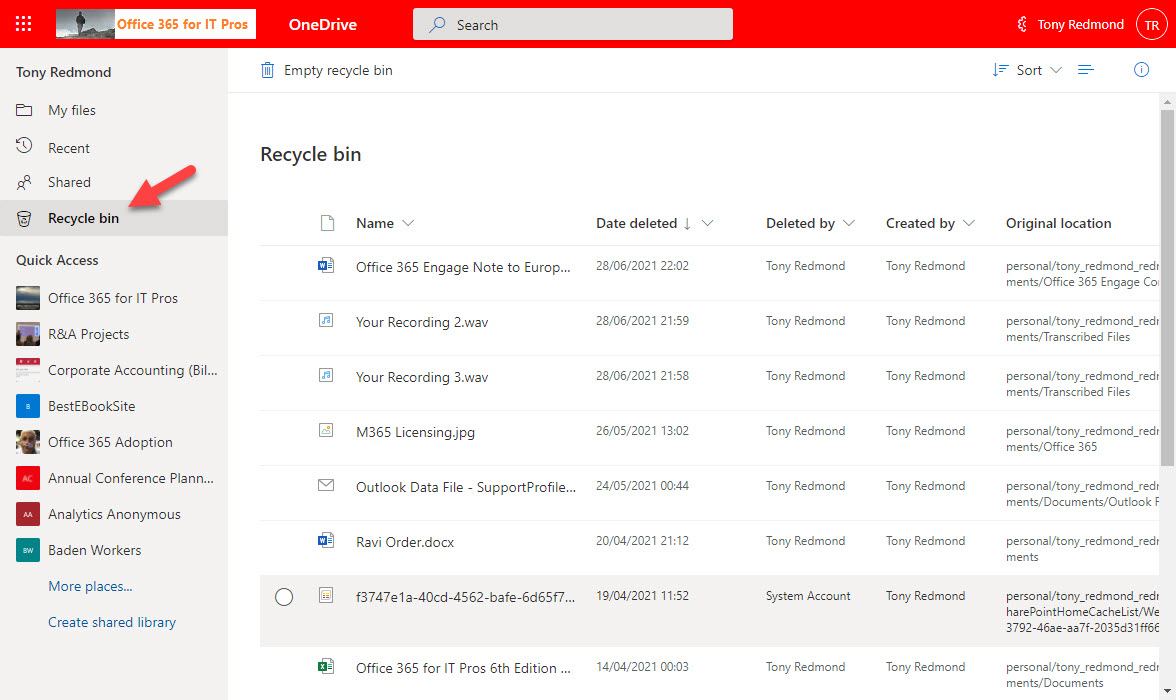Open Office 365 Adoption library
1176x700 pixels.
[x=110, y=442]
